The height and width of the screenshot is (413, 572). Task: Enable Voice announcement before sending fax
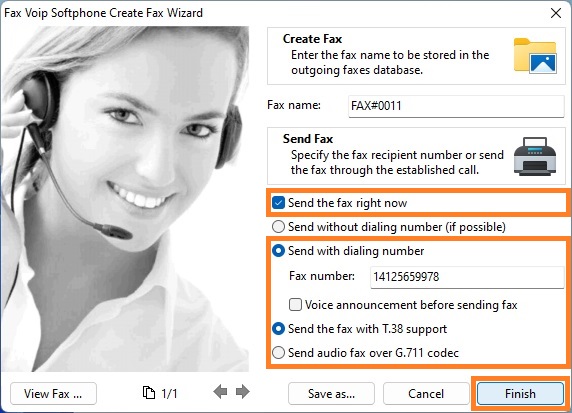click(295, 305)
